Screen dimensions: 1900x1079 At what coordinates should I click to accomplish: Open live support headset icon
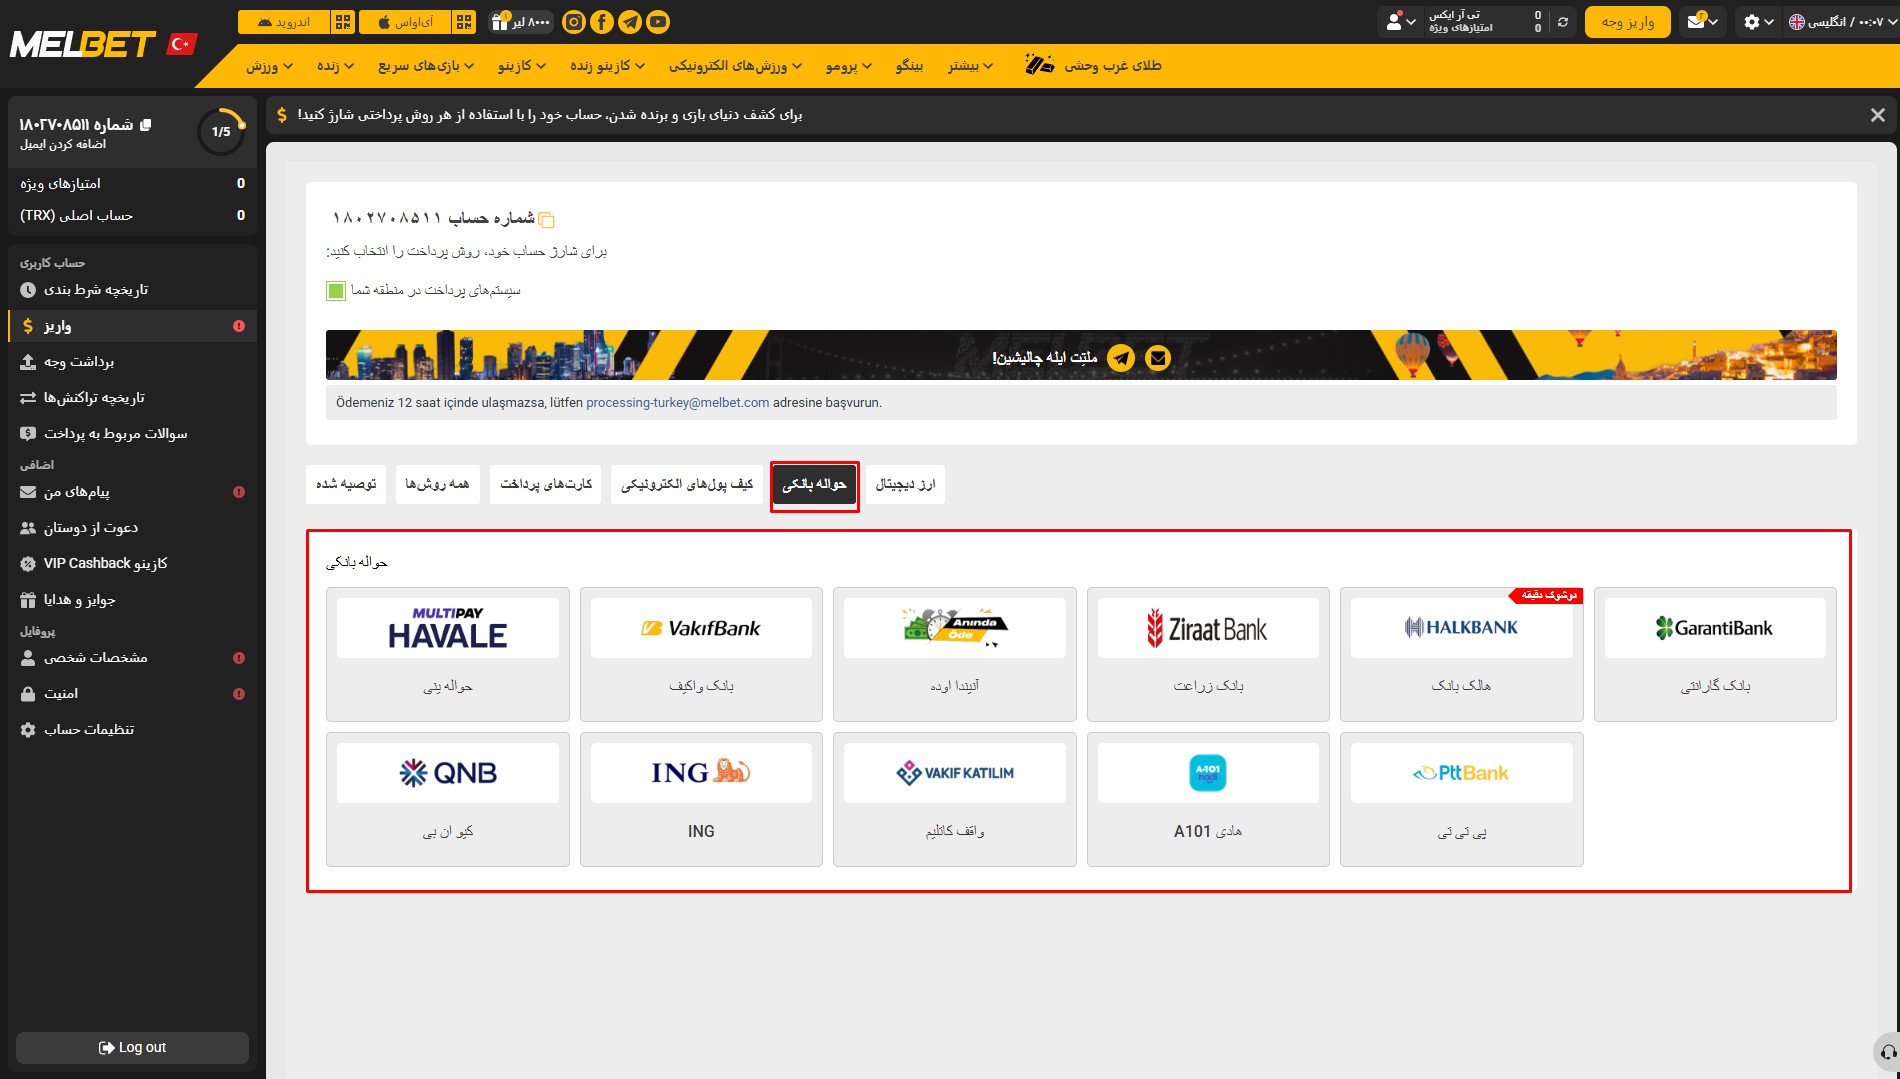click(x=1886, y=1052)
